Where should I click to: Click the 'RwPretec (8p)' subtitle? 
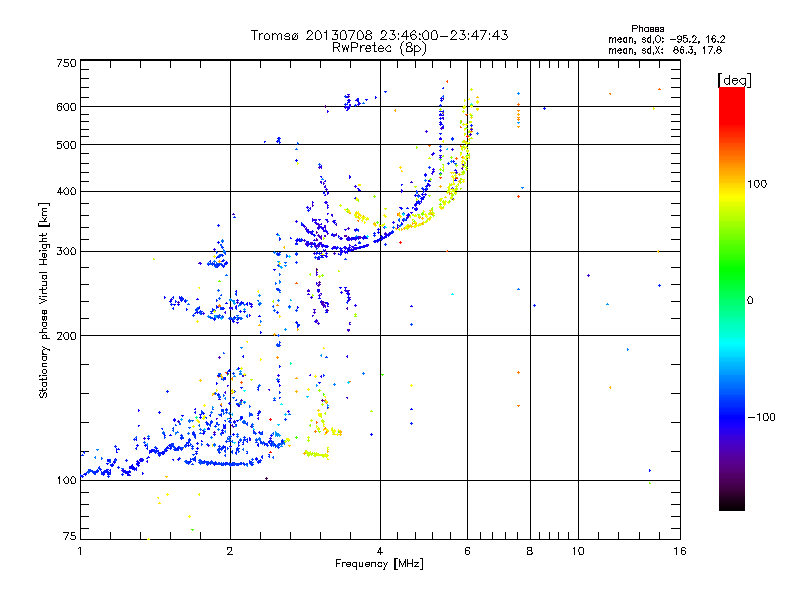coord(379,48)
